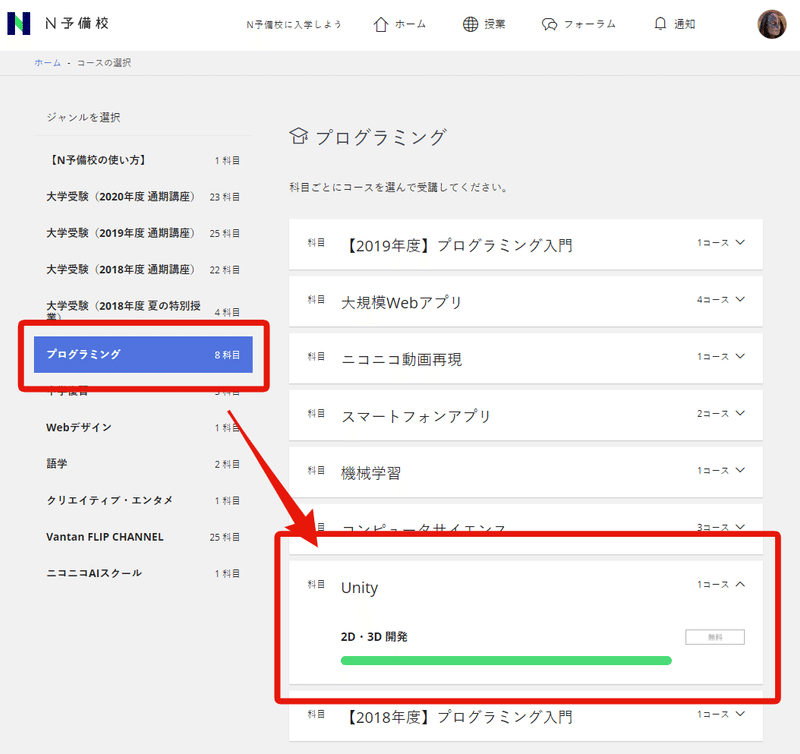Select the highlighted プログラミング genre
This screenshot has width=800, height=754.
pyautogui.click(x=143, y=354)
